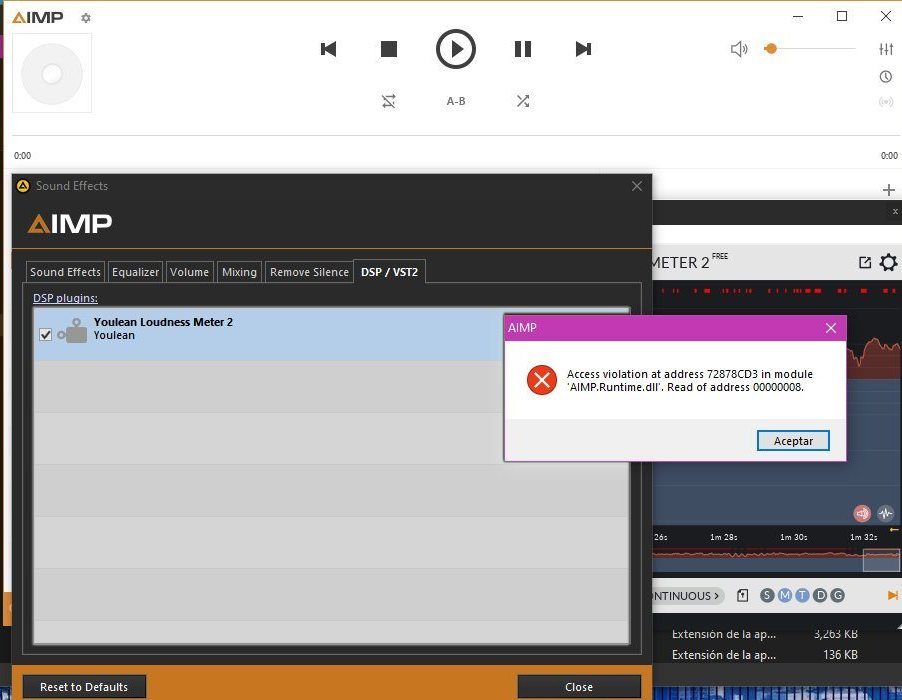This screenshot has height=700, width=902.
Task: Click the album art placeholder
Action: click(52, 73)
